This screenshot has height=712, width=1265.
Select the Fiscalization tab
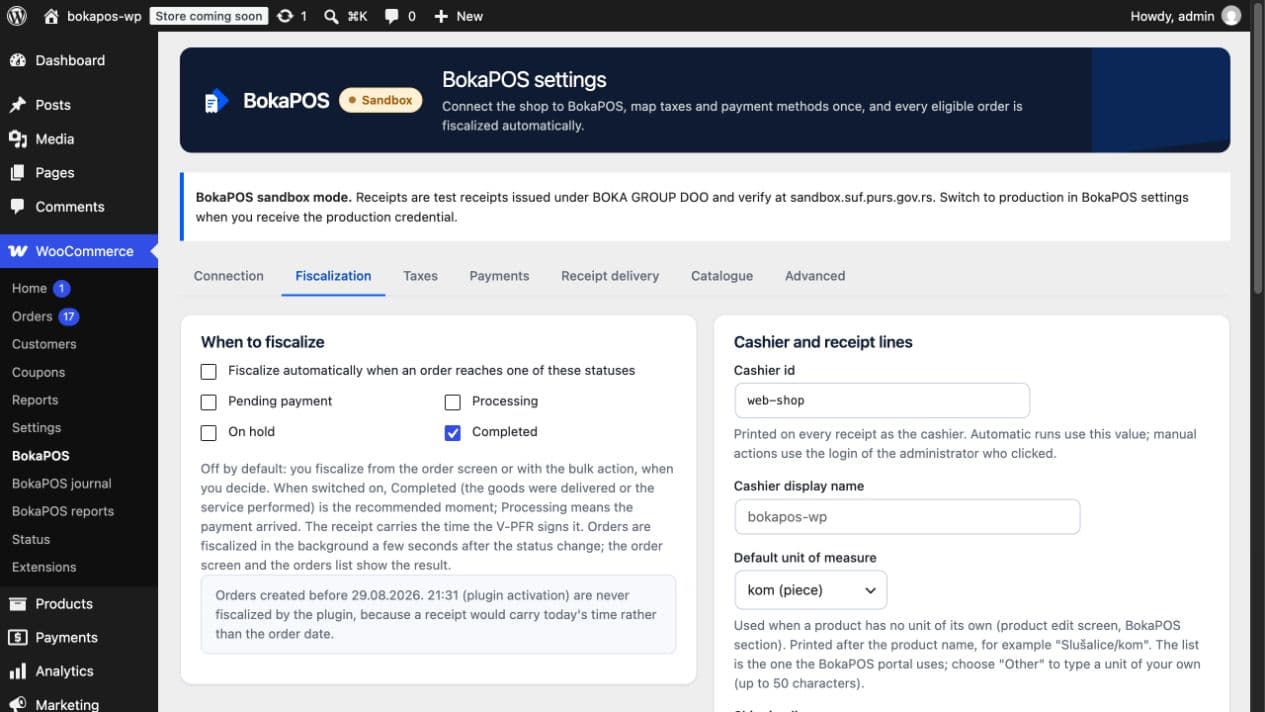pos(333,276)
